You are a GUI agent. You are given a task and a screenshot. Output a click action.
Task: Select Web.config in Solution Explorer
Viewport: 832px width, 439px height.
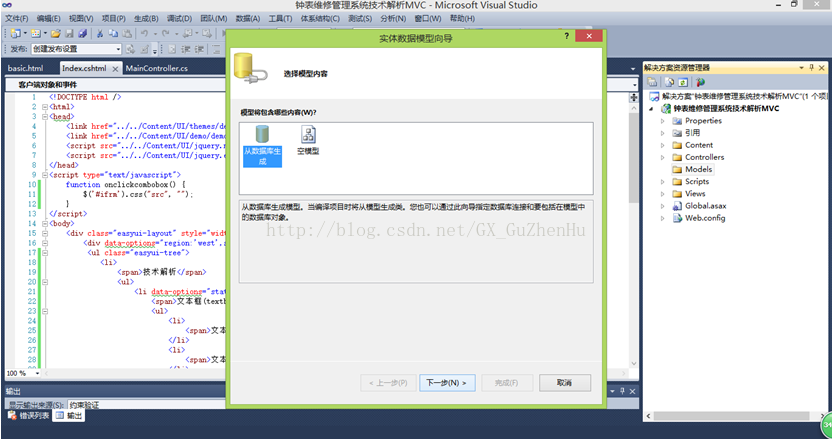click(x=705, y=218)
